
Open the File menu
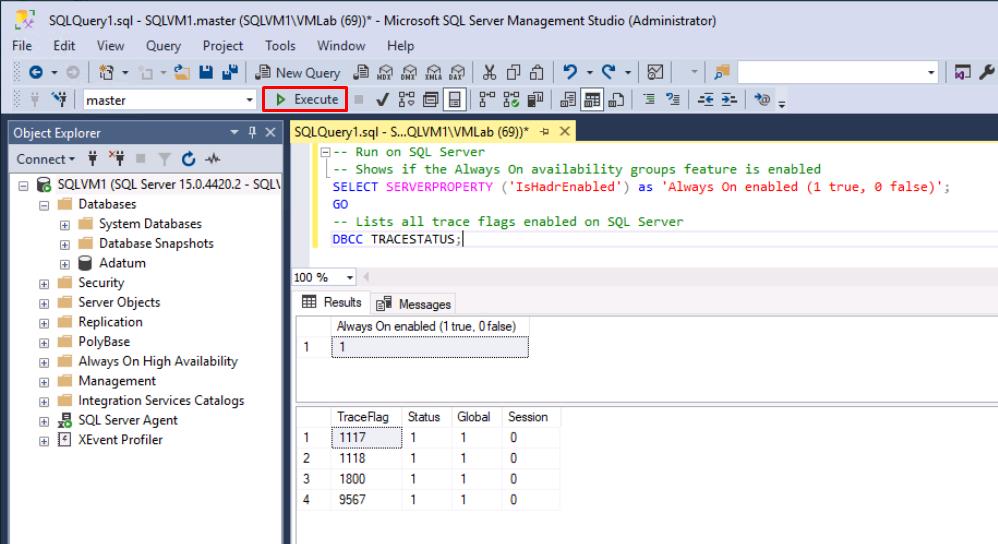22,46
